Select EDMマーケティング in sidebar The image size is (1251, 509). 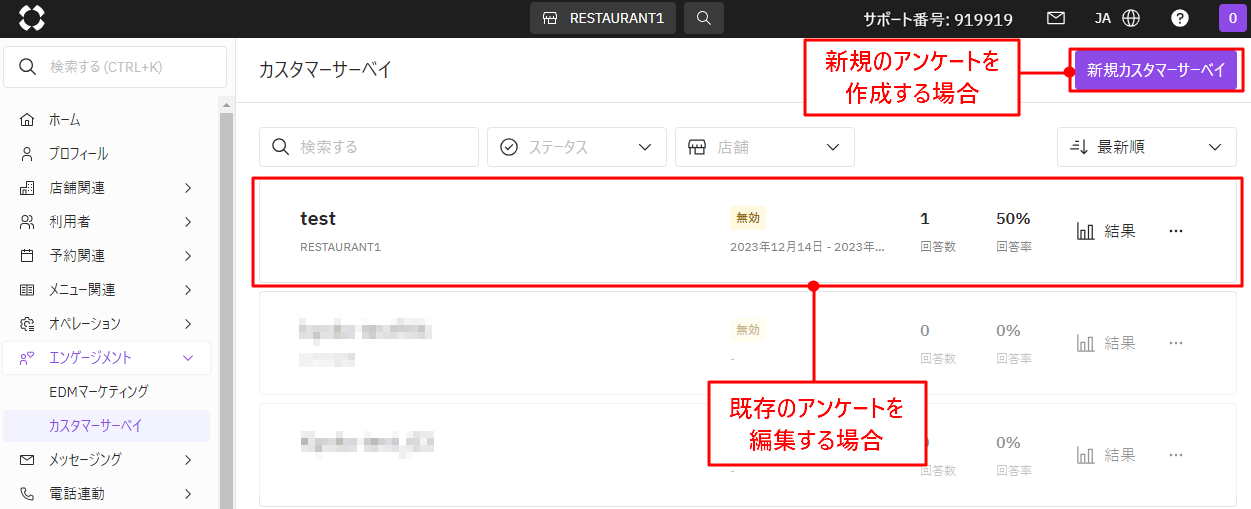point(98,392)
